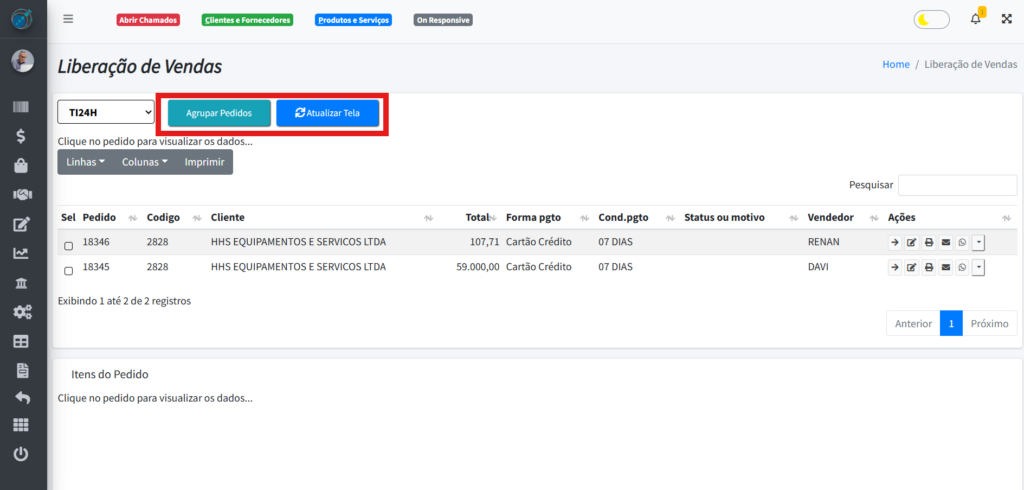Click the edit icon for order 18345
The width and height of the screenshot is (1024, 490).
click(911, 267)
